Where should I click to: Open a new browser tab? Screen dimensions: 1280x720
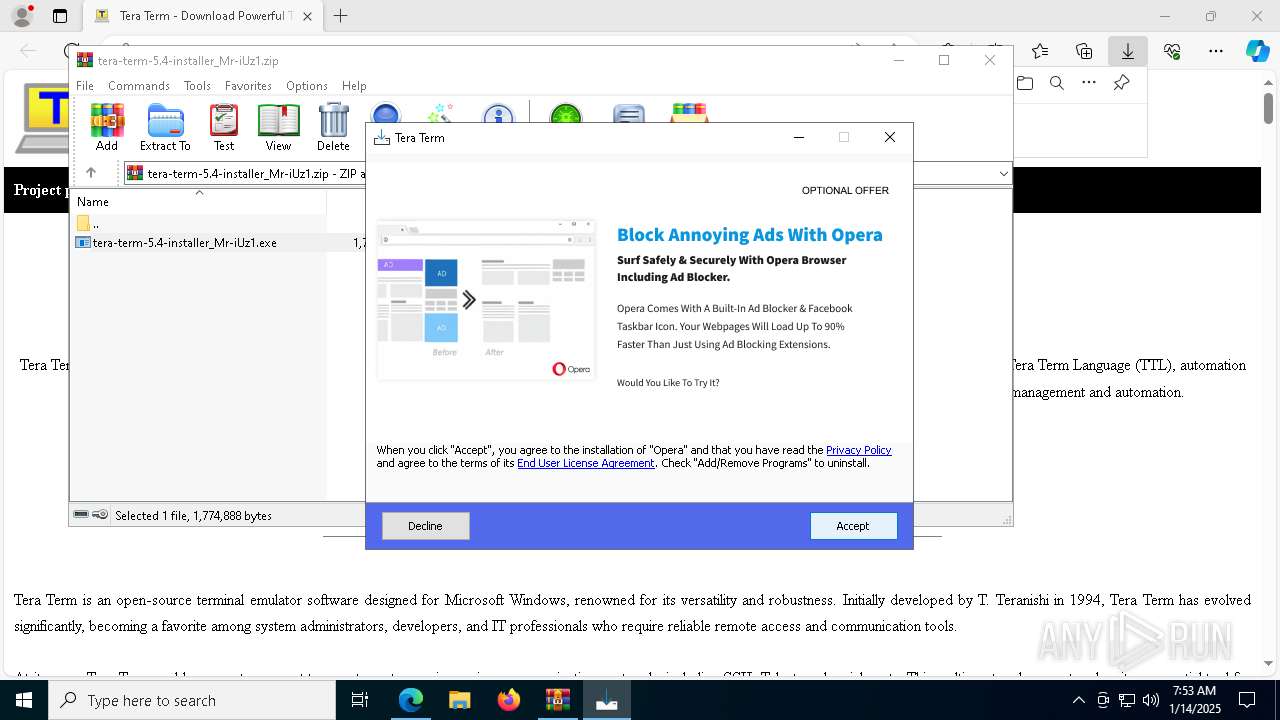click(x=341, y=16)
